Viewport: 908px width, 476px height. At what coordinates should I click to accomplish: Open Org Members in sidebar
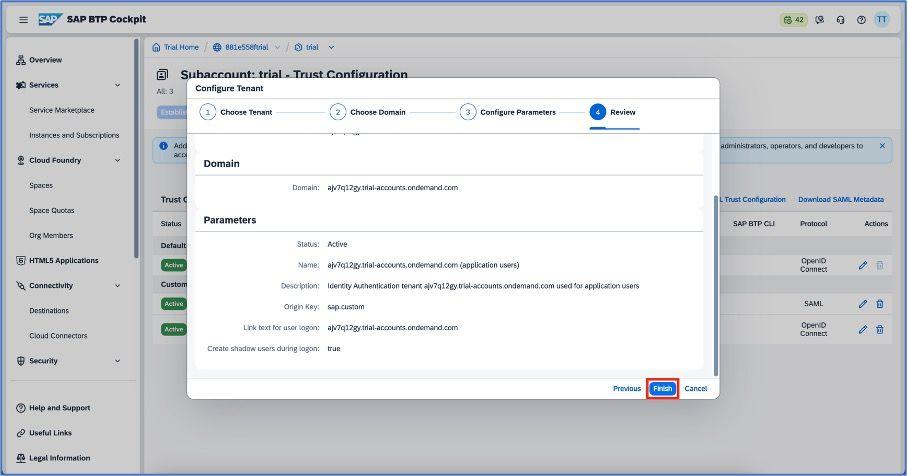(x=51, y=236)
